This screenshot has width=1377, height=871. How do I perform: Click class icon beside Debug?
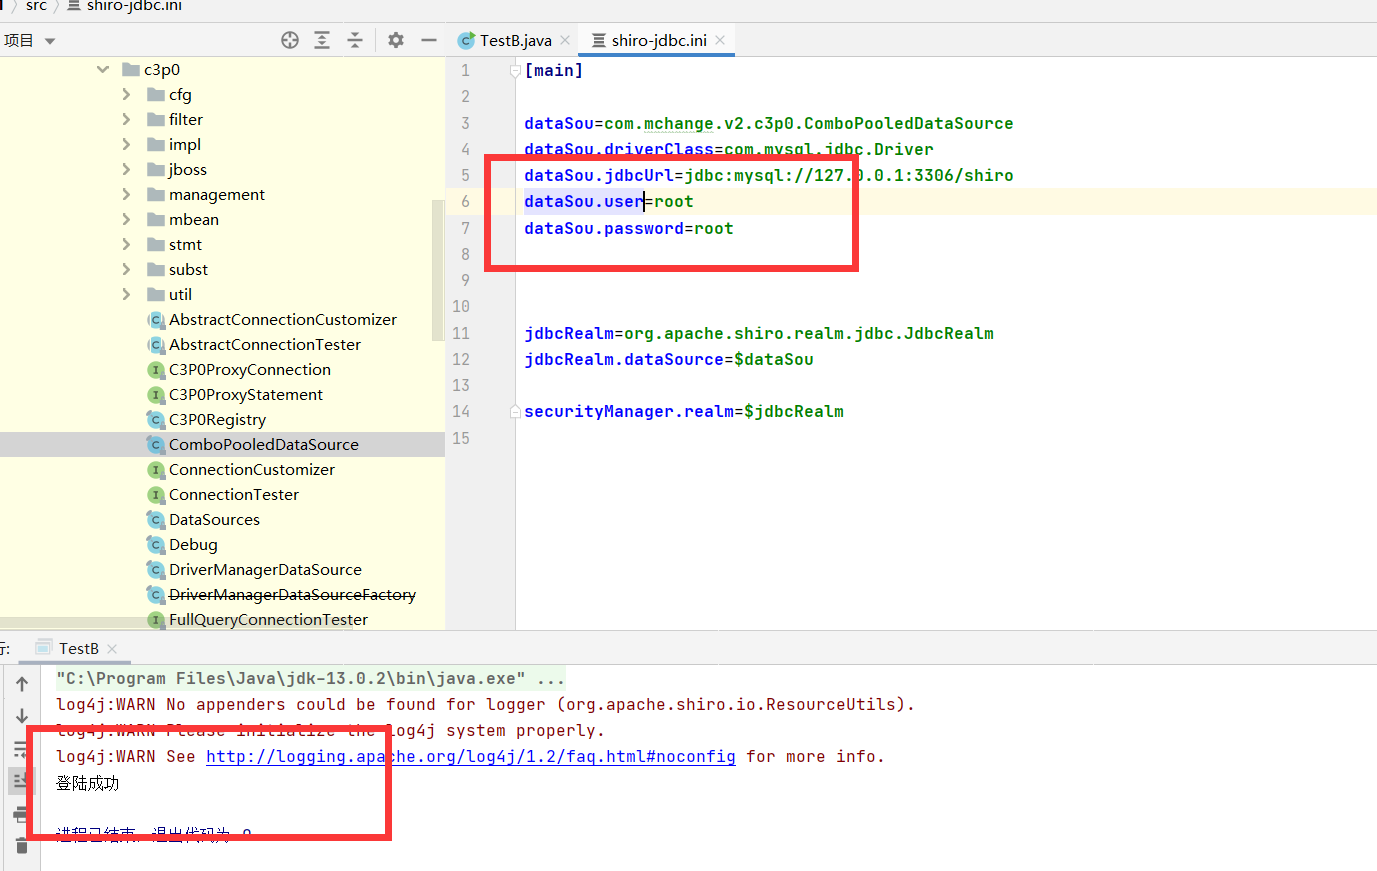tap(155, 544)
